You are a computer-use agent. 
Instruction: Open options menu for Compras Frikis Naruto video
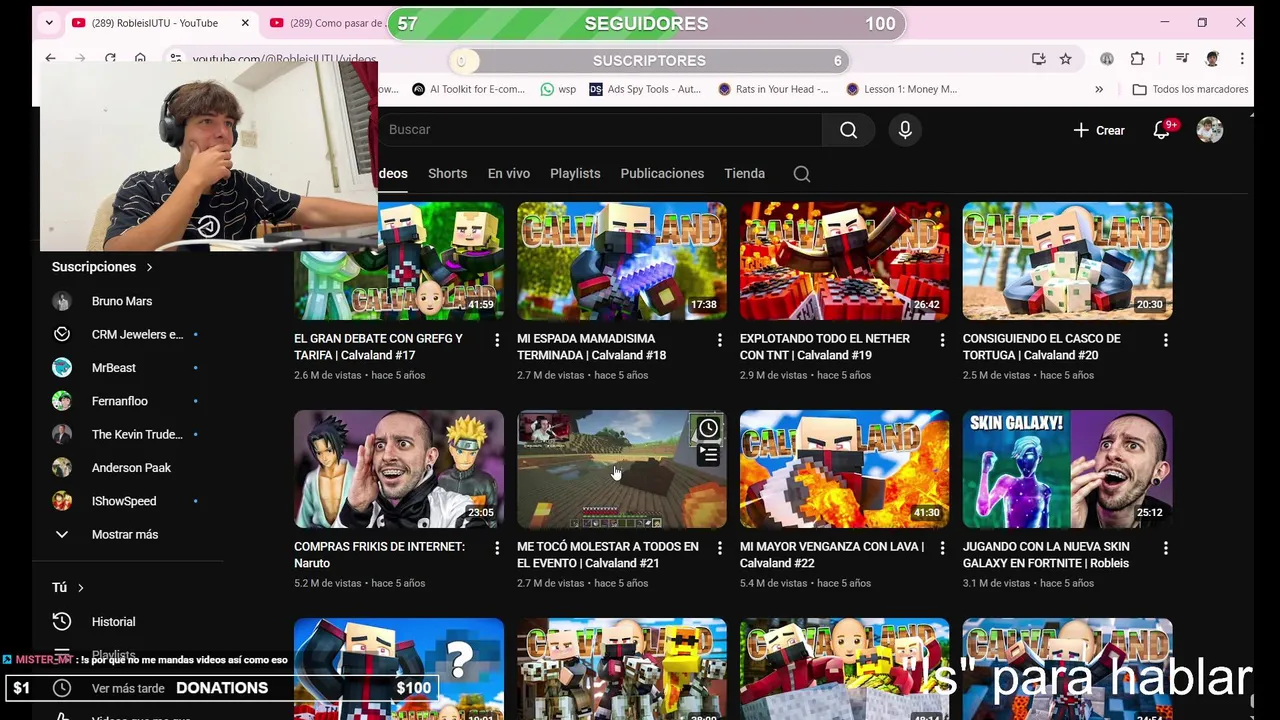(x=497, y=549)
